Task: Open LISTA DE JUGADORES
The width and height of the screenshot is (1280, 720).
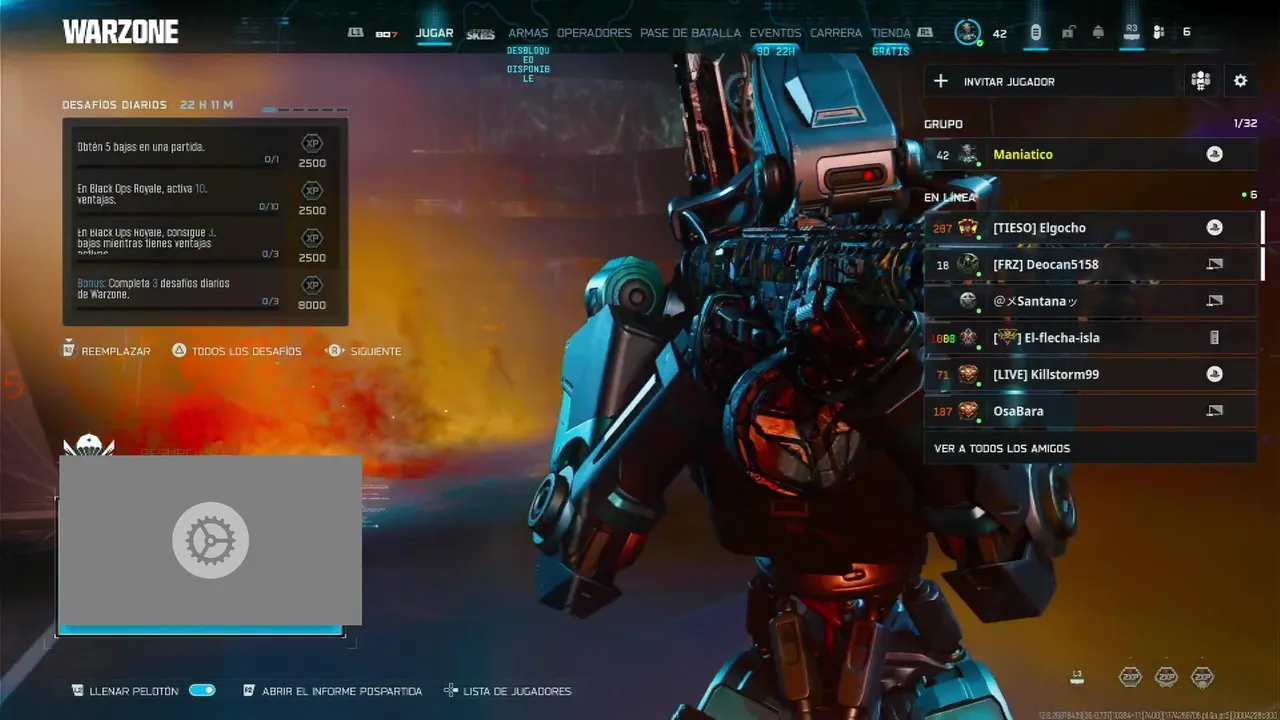Action: 508,691
